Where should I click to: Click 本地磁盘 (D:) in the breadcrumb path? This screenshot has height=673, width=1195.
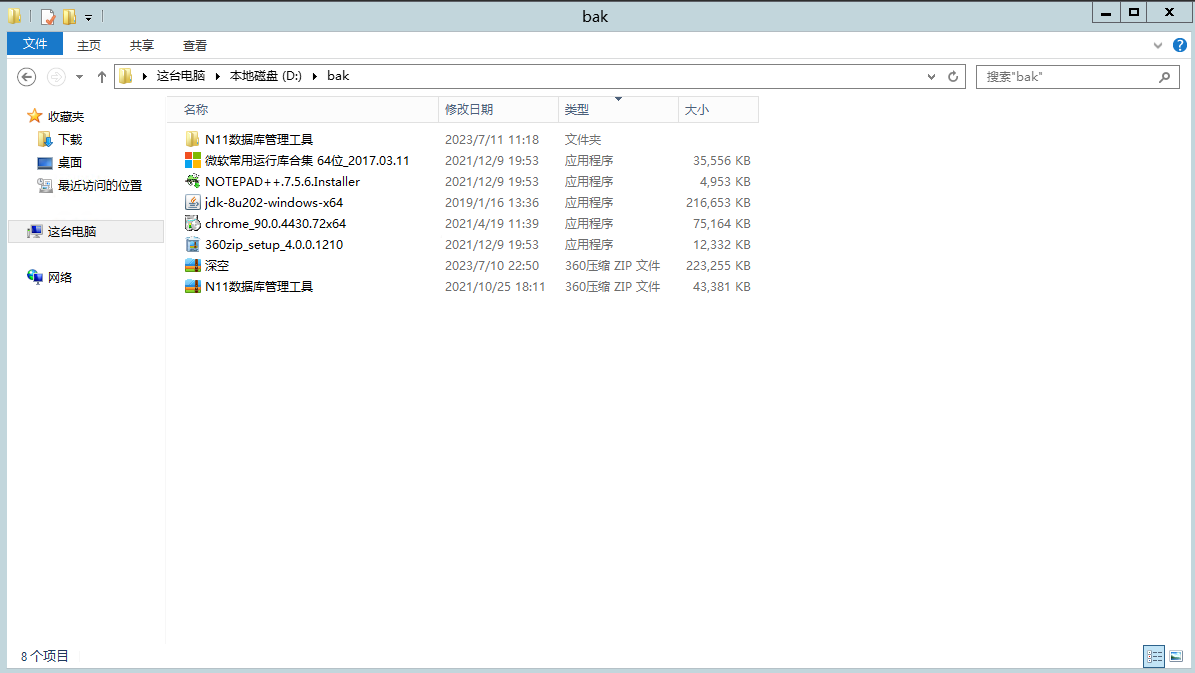click(265, 76)
